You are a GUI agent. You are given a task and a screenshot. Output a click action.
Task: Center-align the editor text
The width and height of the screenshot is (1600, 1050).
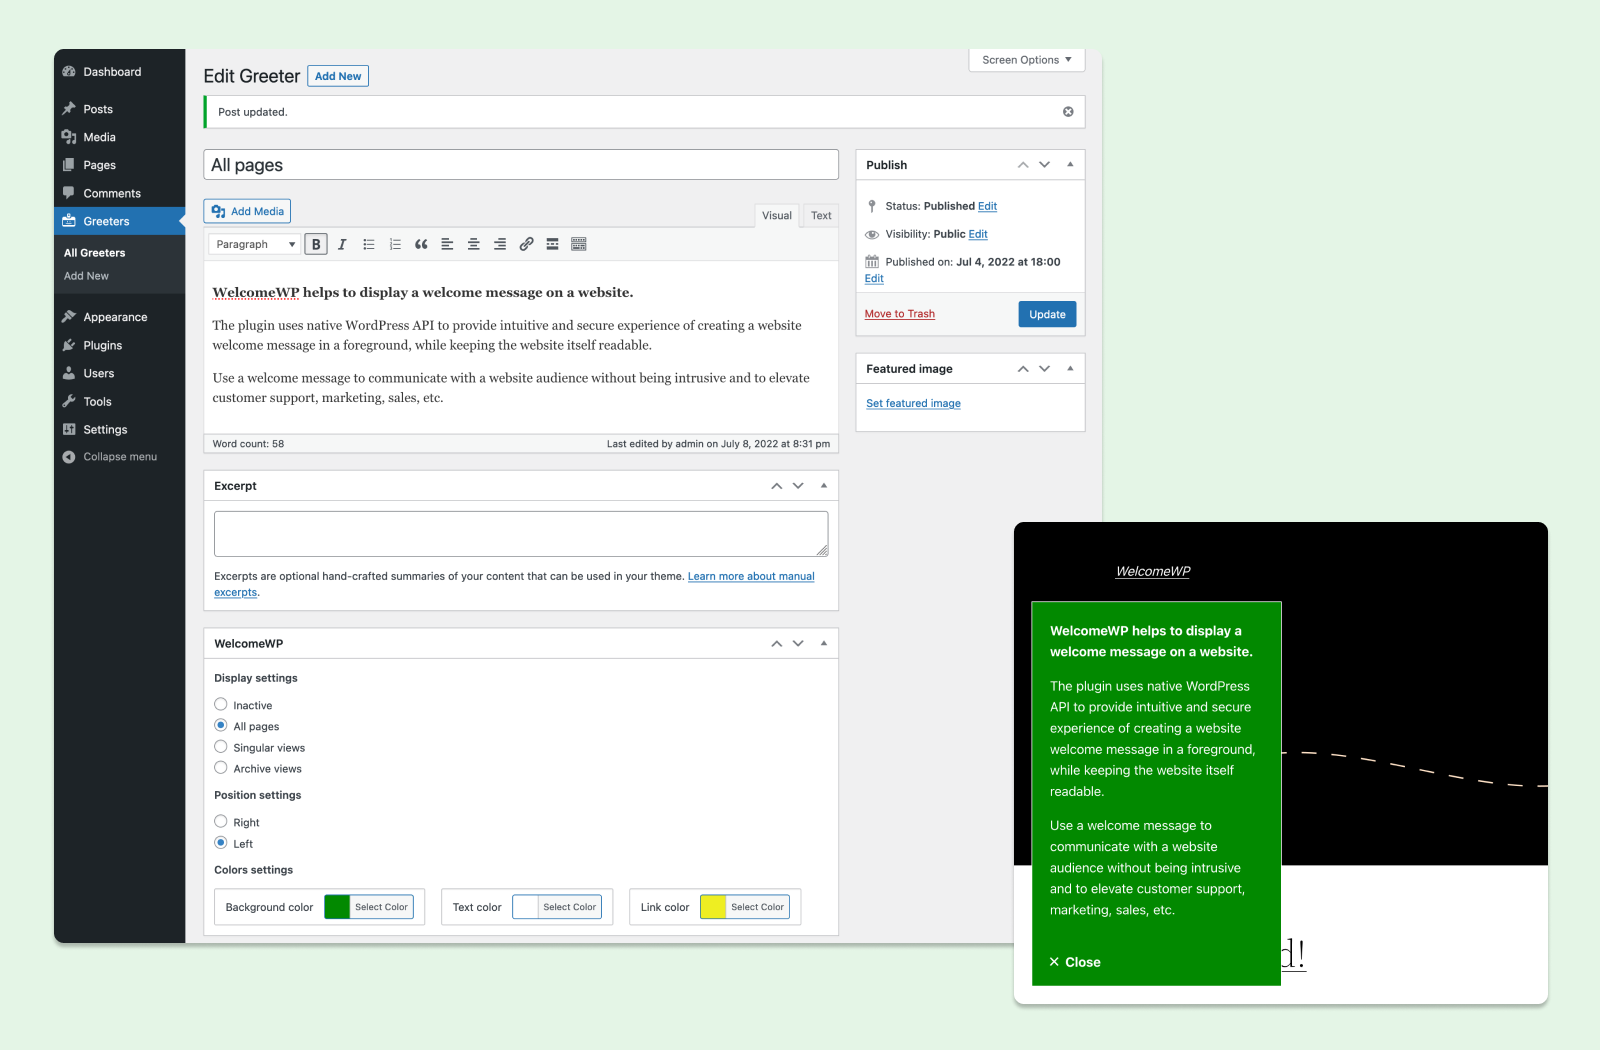click(473, 244)
